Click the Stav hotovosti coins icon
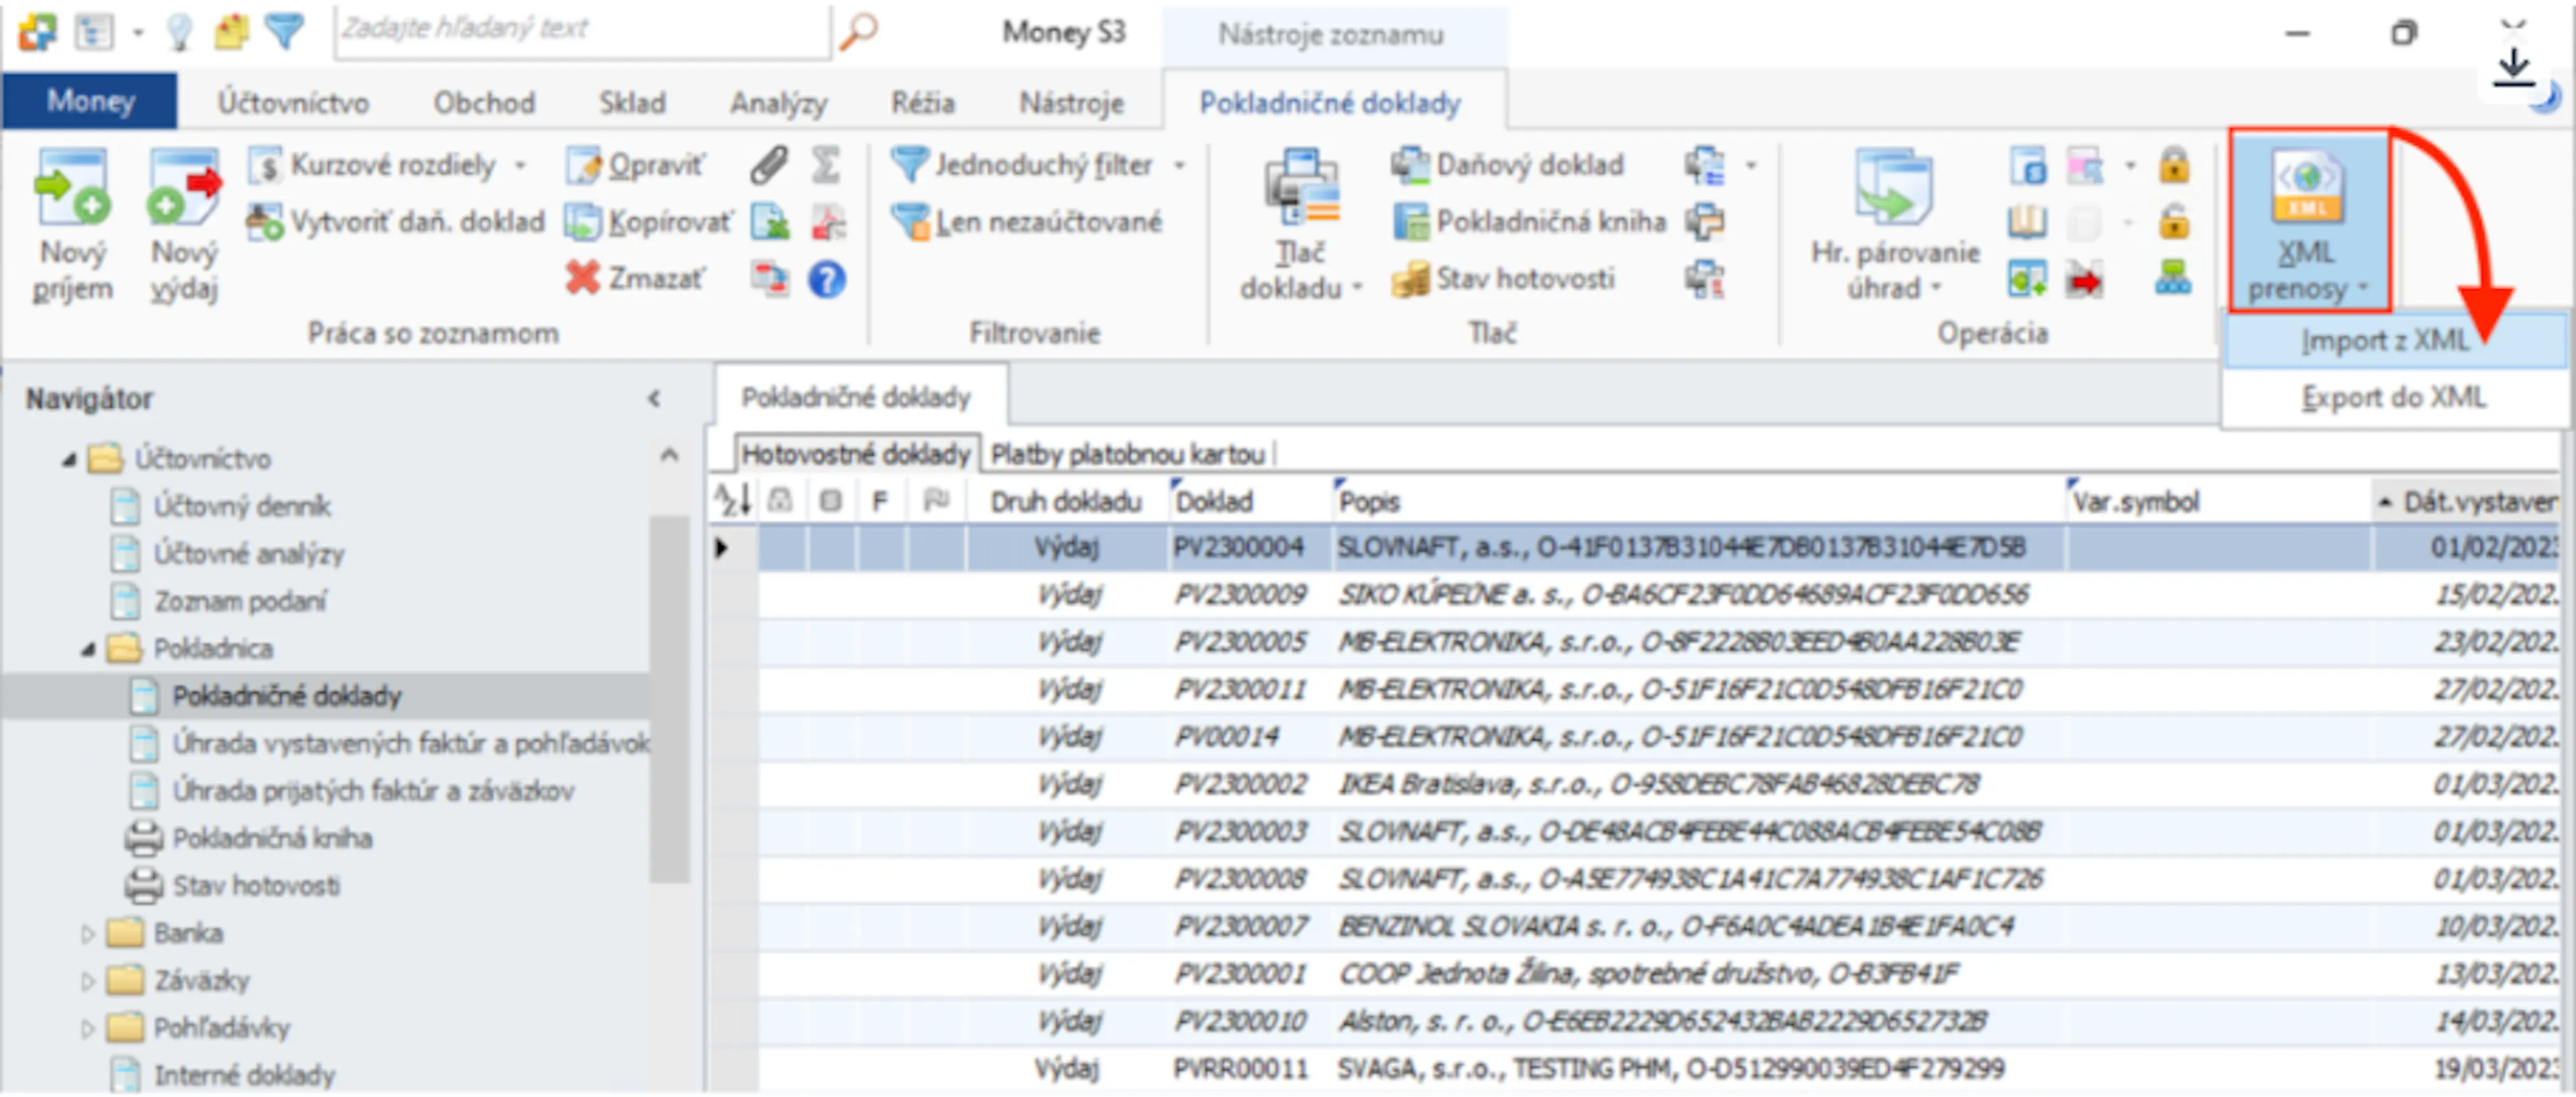This screenshot has height=1097, width=2576. (x=1410, y=279)
